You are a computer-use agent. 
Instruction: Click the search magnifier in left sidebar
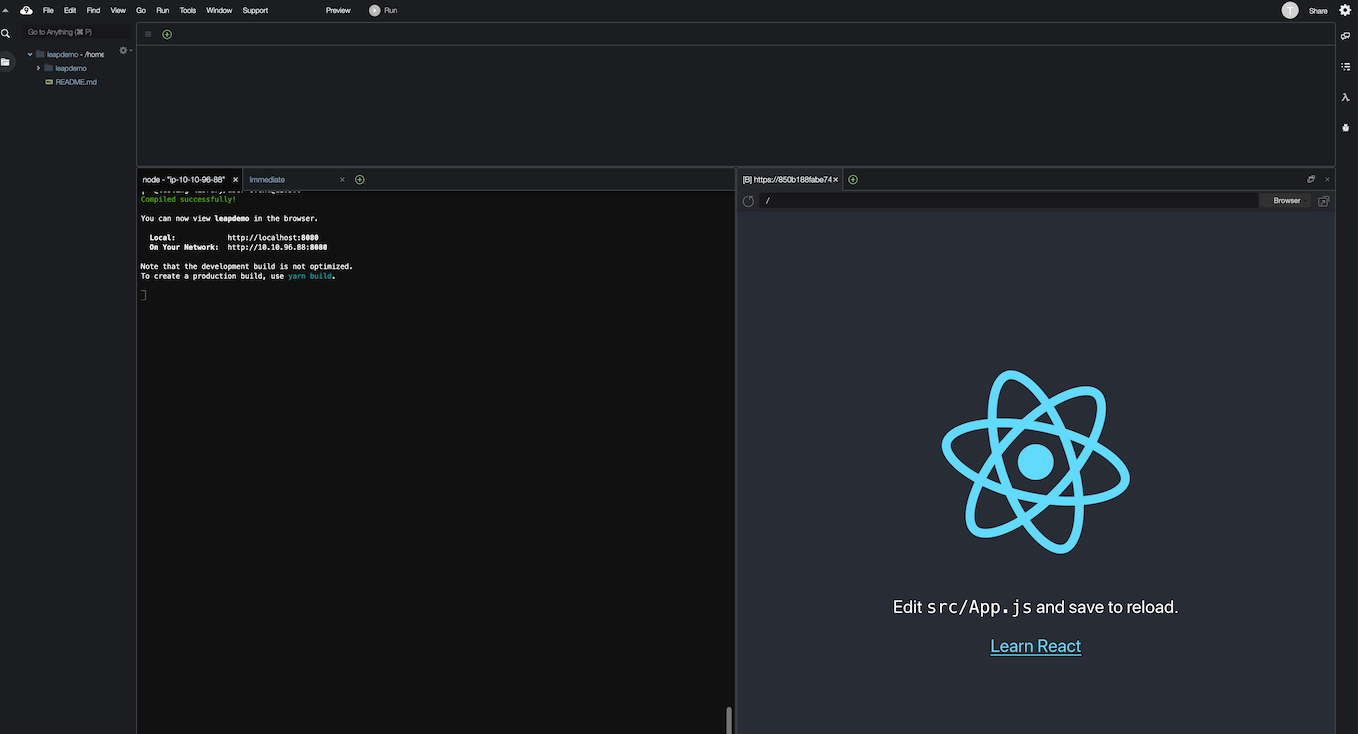click(x=6, y=33)
